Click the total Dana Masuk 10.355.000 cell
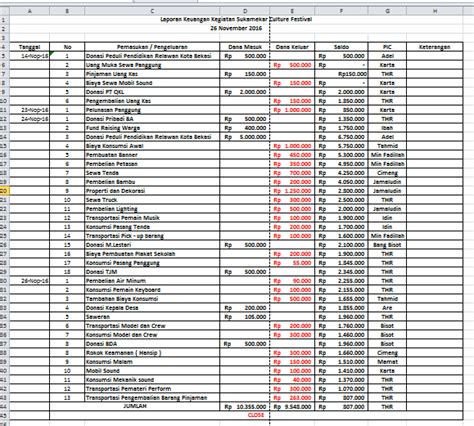The width and height of the screenshot is (474, 426). [x=245, y=407]
